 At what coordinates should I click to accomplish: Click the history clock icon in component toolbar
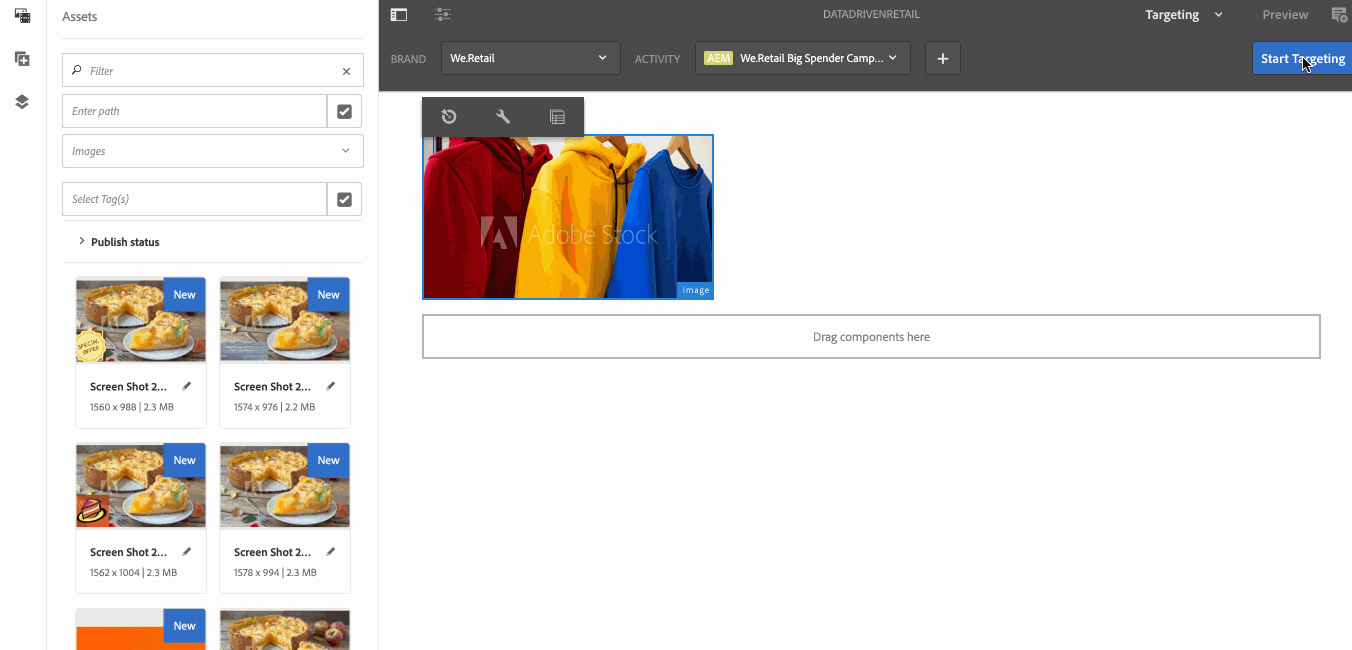(x=449, y=117)
